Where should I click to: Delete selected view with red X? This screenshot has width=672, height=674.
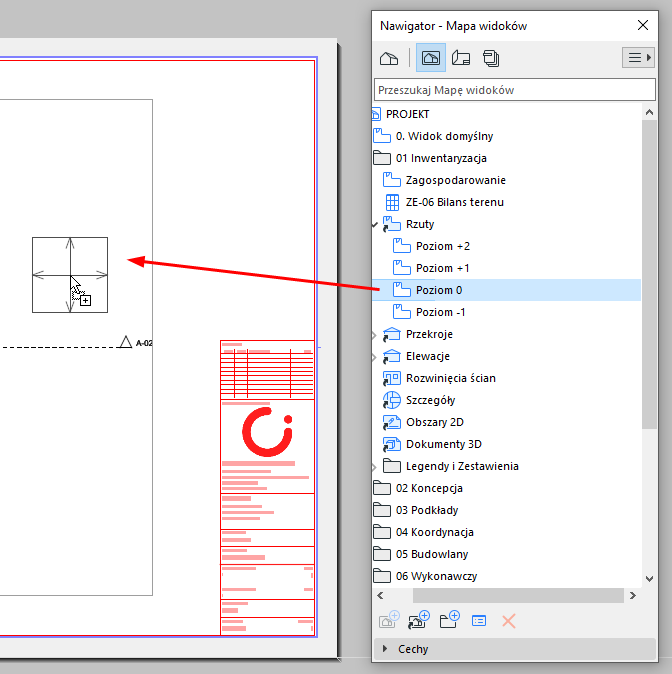(508, 620)
